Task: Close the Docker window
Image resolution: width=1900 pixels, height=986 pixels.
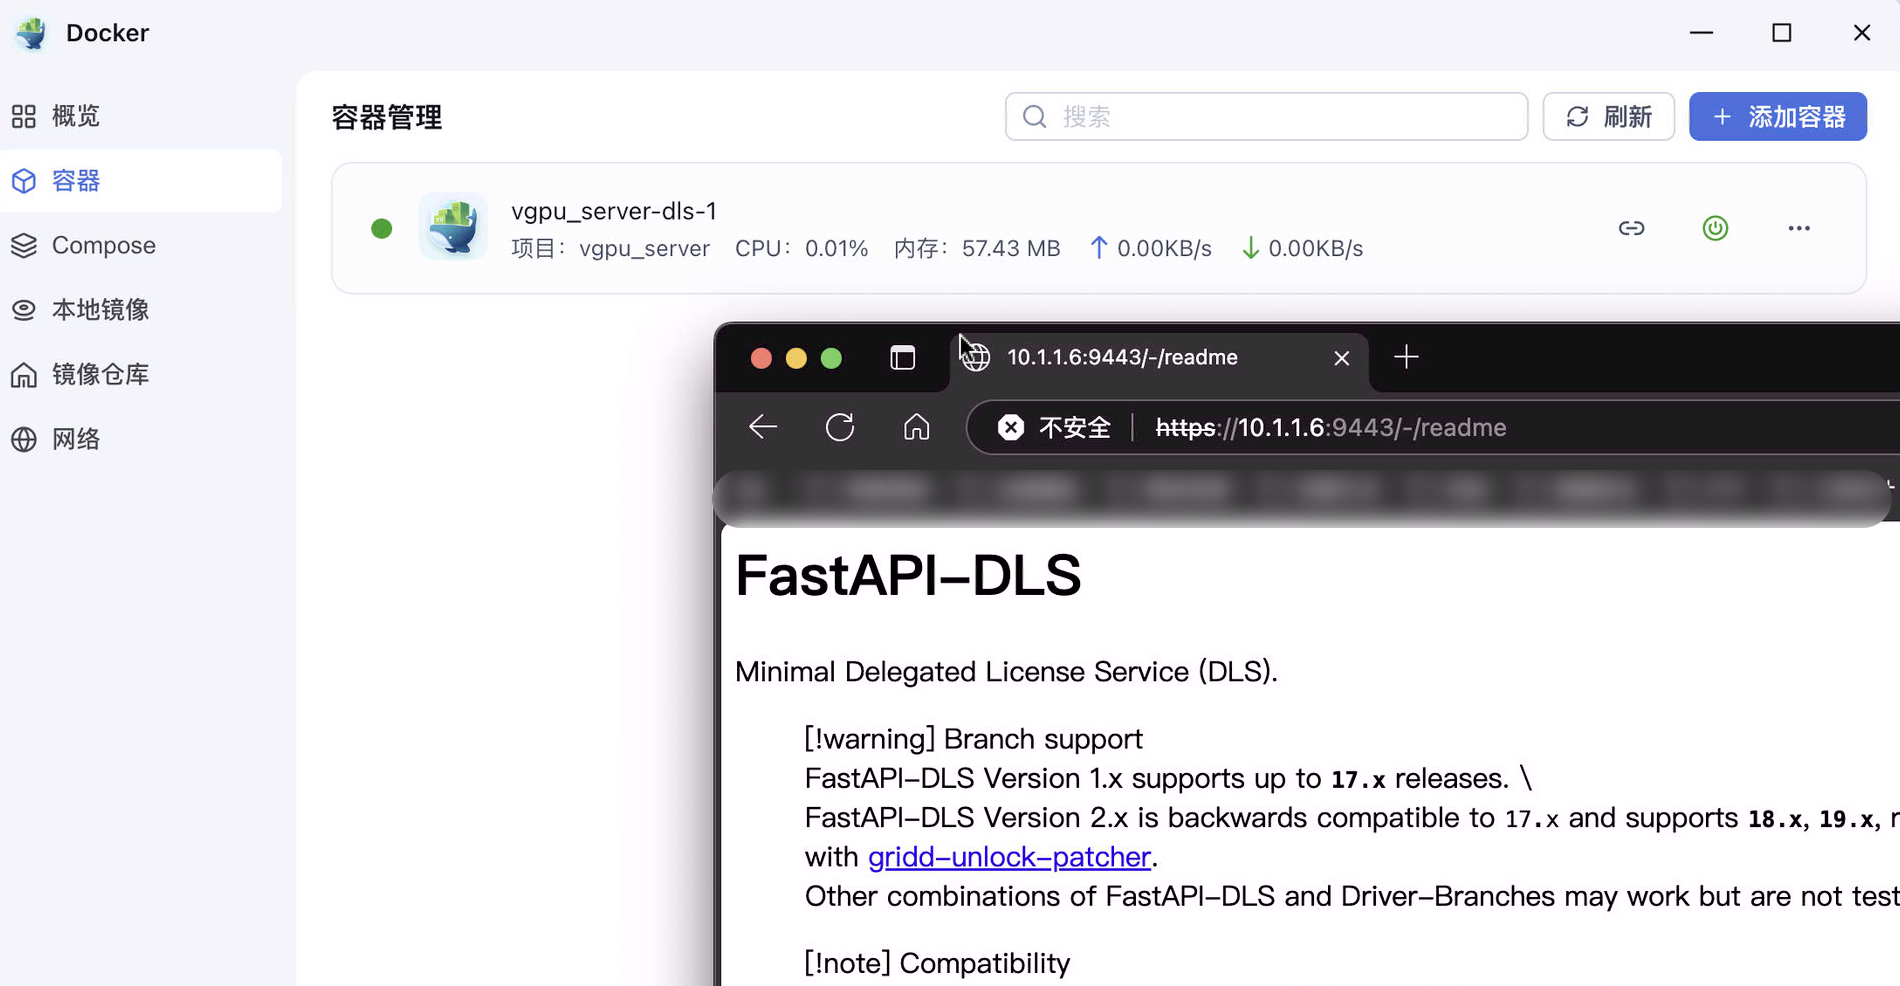Action: [1862, 33]
